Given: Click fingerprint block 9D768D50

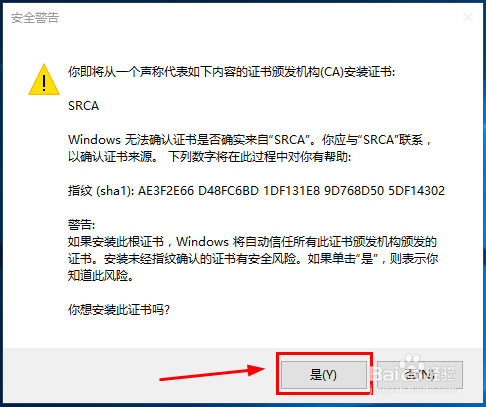Looking at the screenshot, I should pos(354,191).
